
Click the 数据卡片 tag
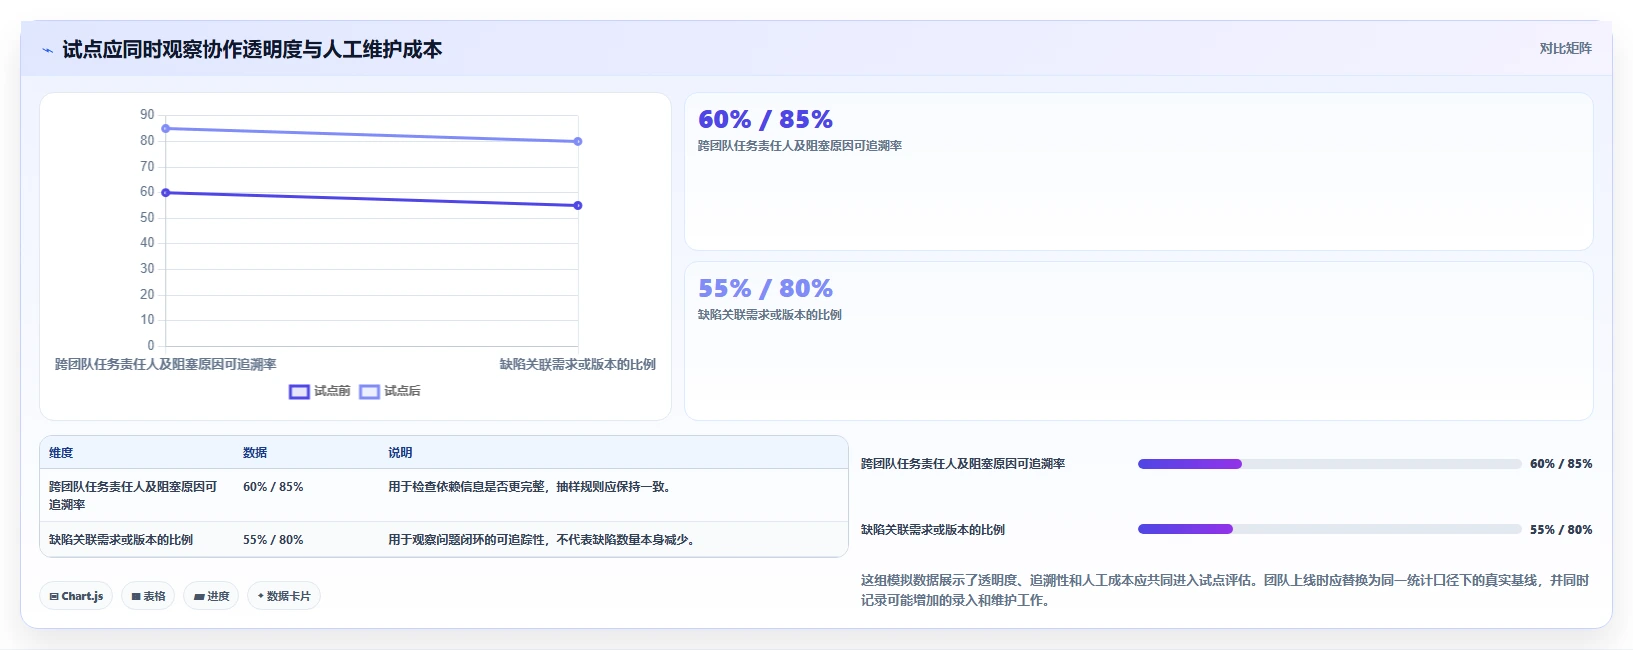pyautogui.click(x=284, y=596)
